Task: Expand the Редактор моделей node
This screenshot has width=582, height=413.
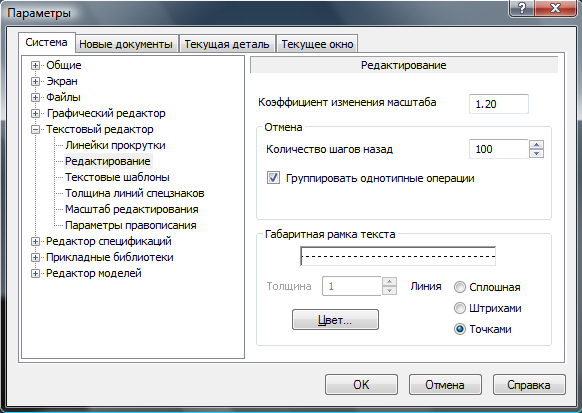Action: point(35,273)
